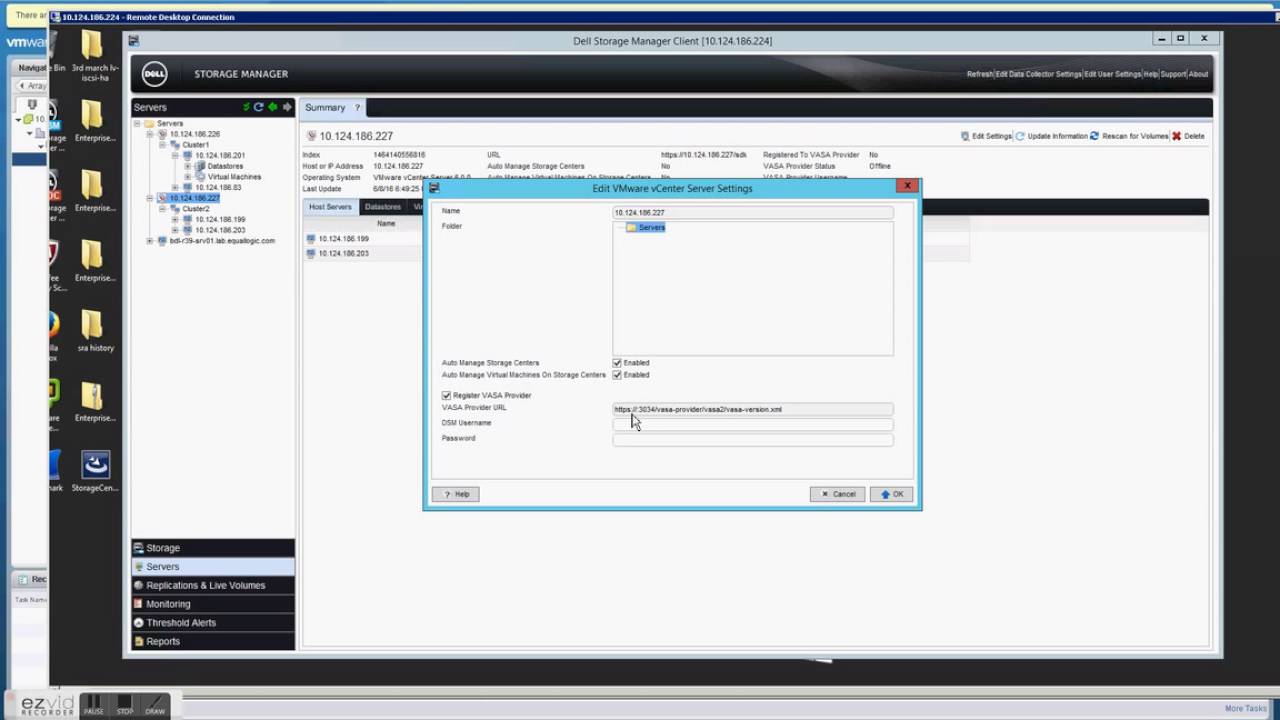Click the Help button in the dialog
Image resolution: width=1280 pixels, height=720 pixels.
pyautogui.click(x=455, y=494)
